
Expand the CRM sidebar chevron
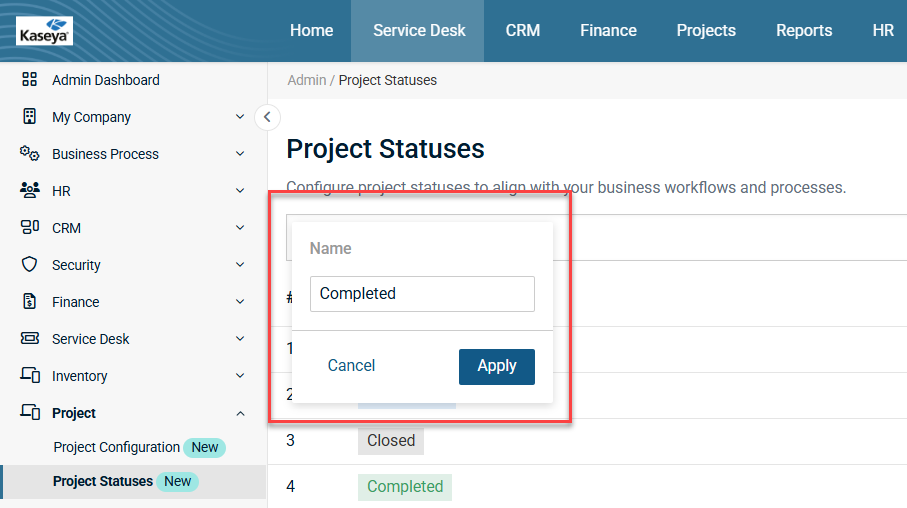pyautogui.click(x=240, y=228)
